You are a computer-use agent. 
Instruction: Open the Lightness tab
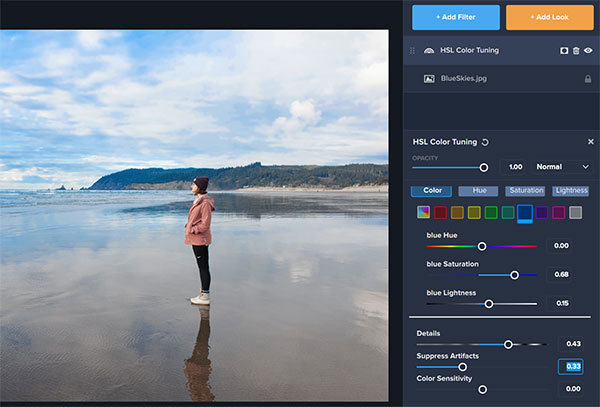(x=571, y=191)
